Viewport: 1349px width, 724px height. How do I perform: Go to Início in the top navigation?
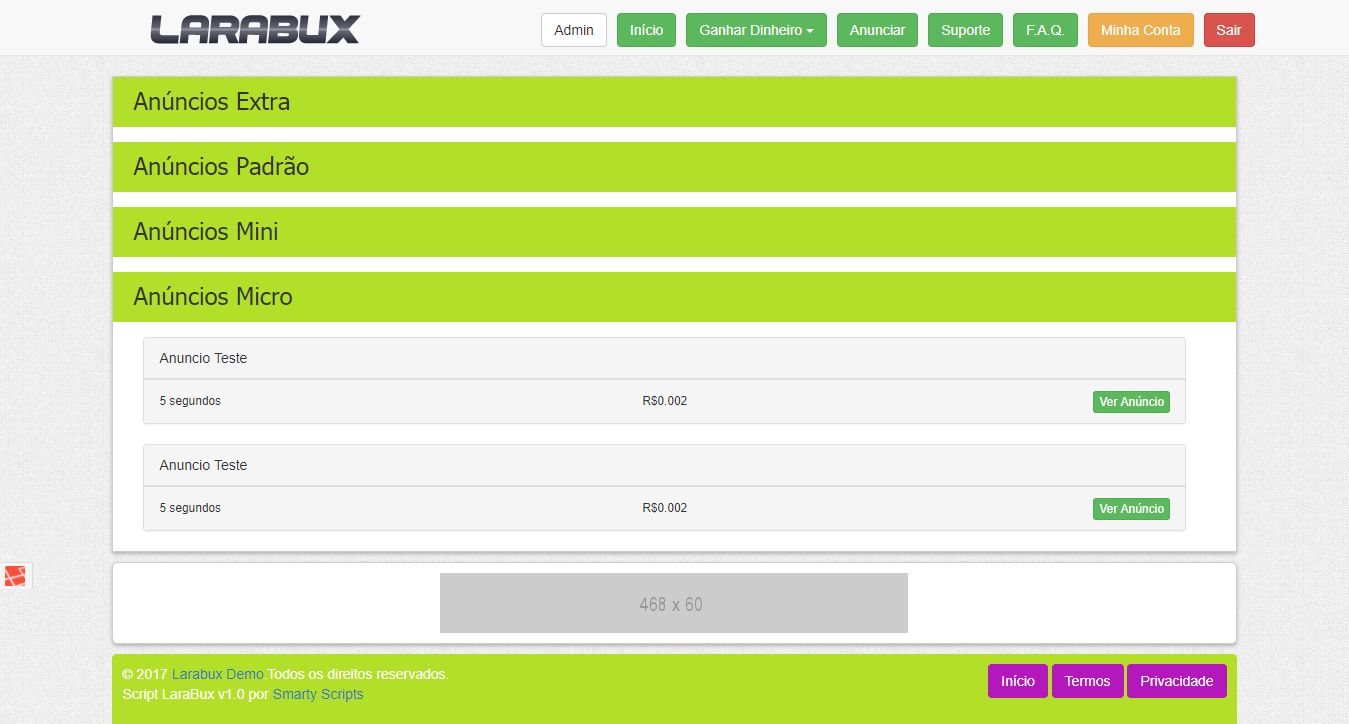pyautogui.click(x=647, y=30)
